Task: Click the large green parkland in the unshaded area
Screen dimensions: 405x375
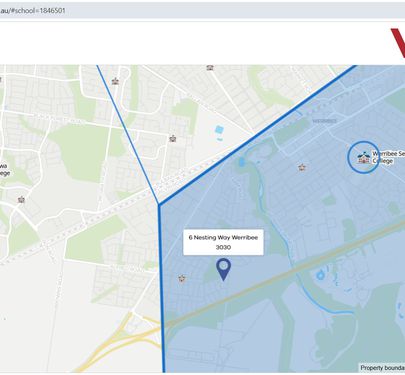Action: point(80,150)
